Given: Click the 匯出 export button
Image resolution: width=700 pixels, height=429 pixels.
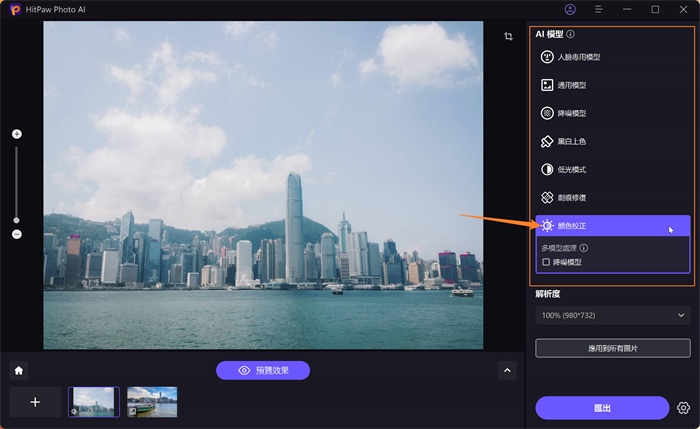Looking at the screenshot, I should coord(602,408).
